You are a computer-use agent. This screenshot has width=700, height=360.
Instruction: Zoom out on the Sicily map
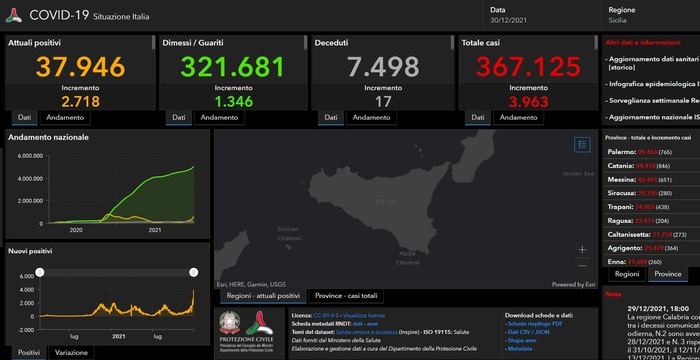pos(582,266)
